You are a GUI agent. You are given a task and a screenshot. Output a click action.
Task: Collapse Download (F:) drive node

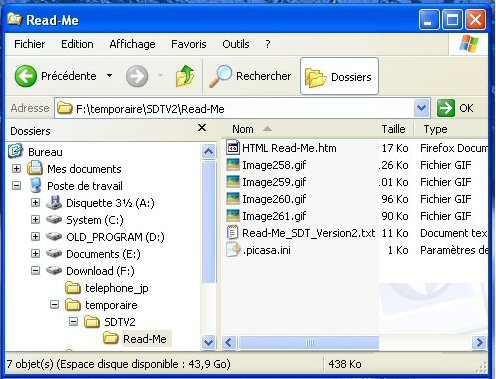35,271
